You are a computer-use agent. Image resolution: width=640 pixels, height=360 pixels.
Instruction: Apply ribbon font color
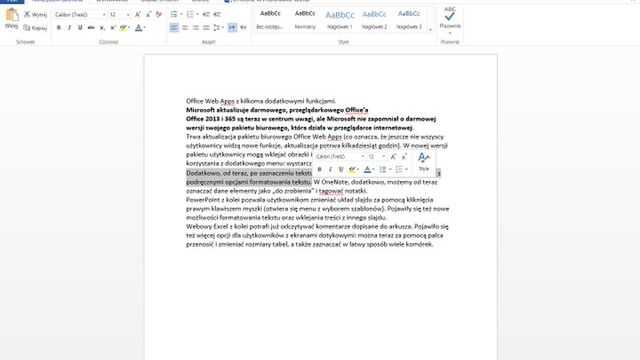pyautogui.click(x=138, y=28)
